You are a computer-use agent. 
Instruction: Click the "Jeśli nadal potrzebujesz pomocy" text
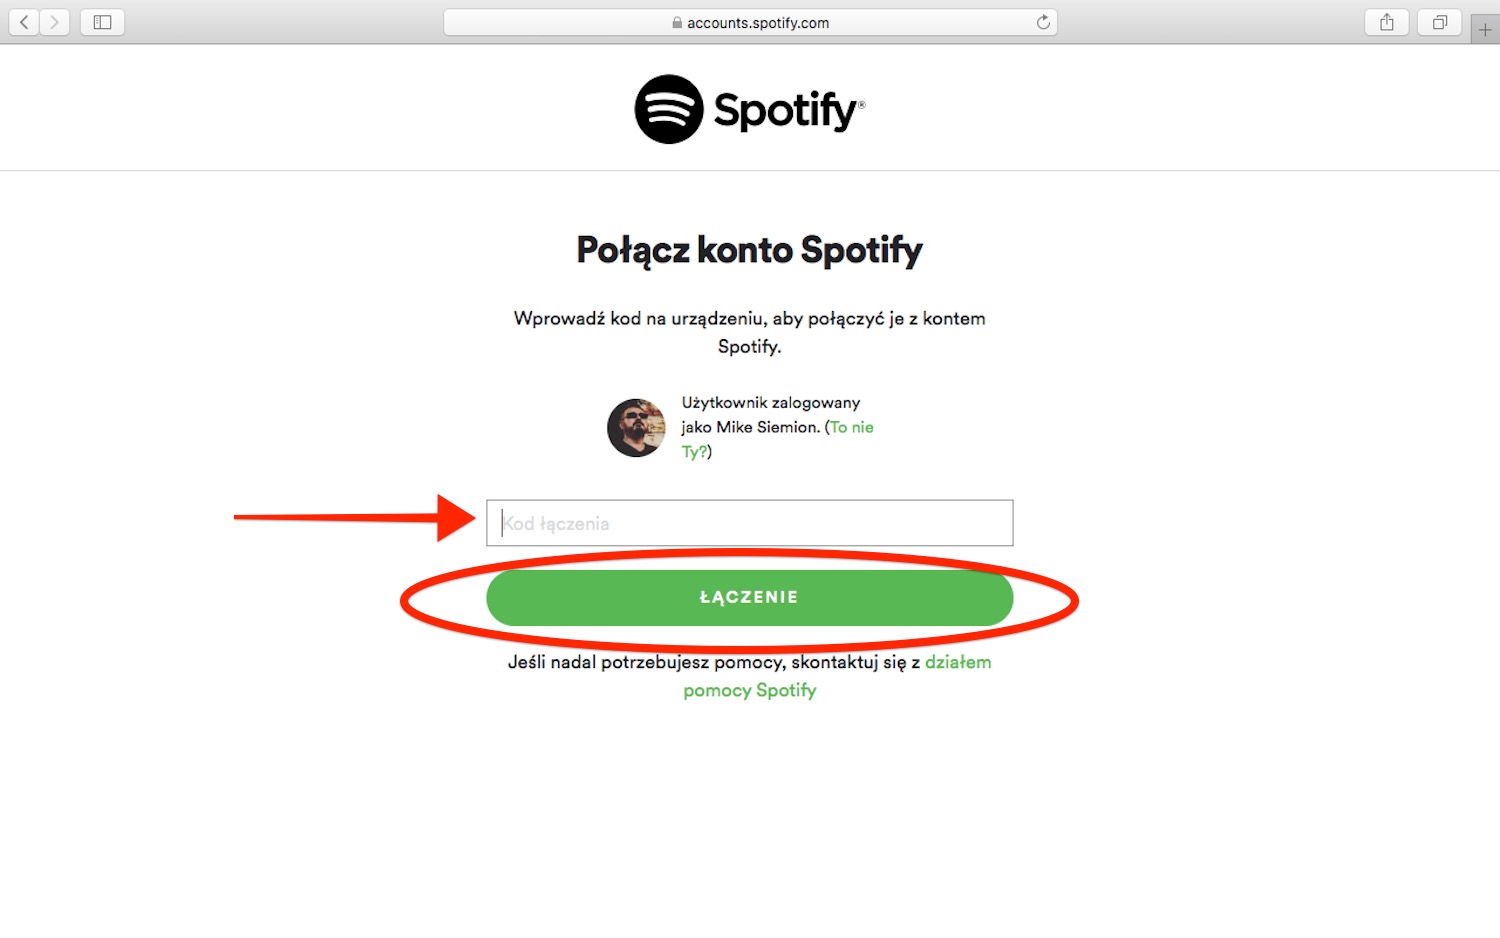(x=713, y=662)
